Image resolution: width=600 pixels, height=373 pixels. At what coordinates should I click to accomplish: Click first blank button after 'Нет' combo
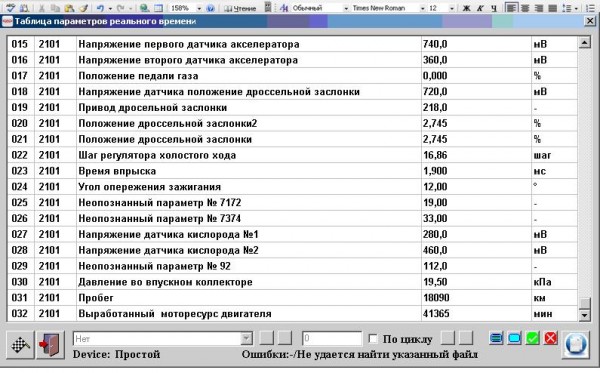point(267,338)
